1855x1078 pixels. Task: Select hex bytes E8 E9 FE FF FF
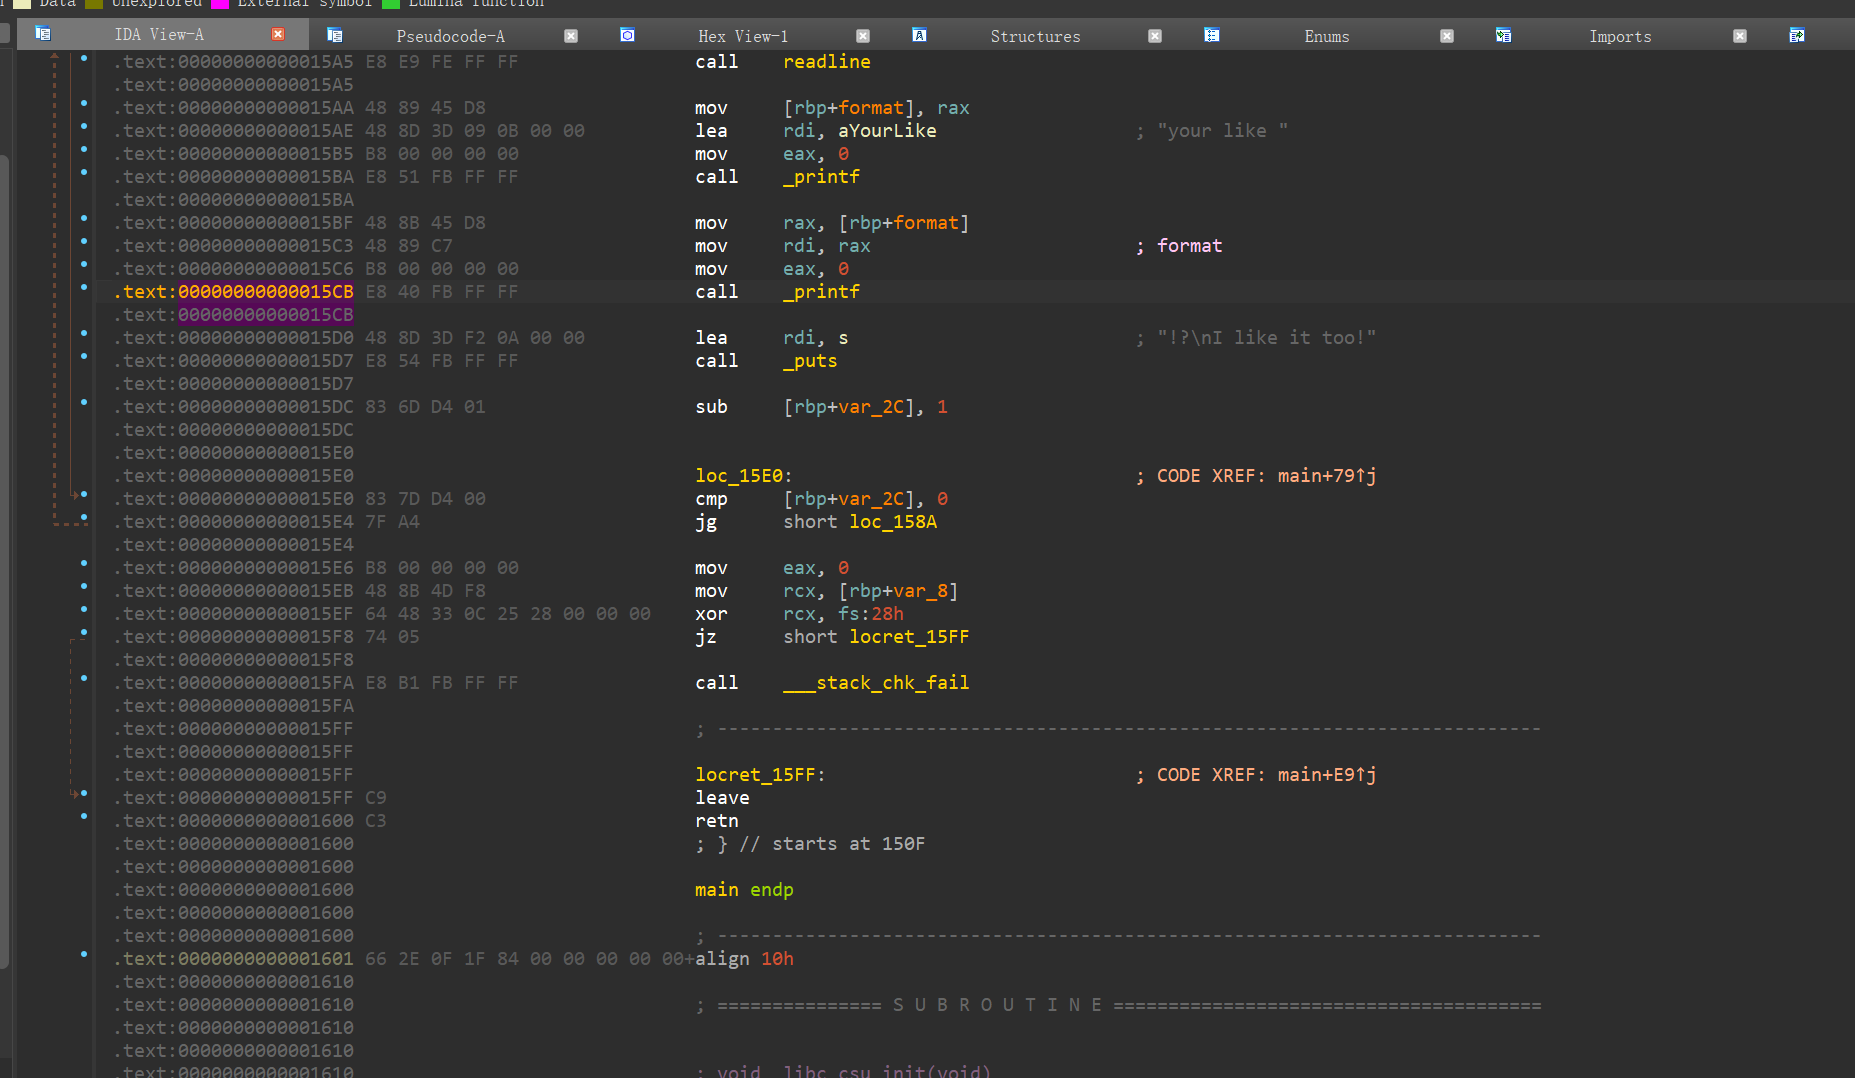(x=441, y=62)
